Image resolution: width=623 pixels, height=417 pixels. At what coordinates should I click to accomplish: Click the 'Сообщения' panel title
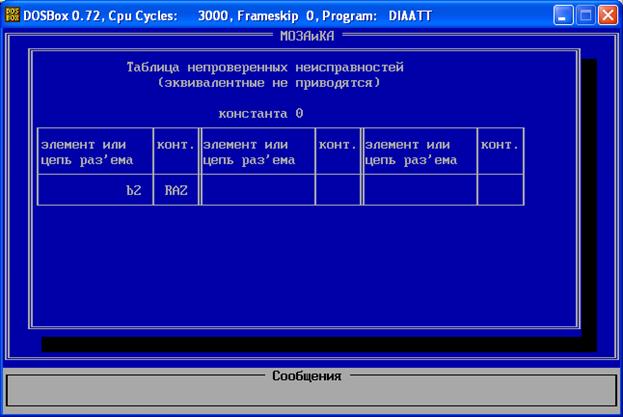click(306, 376)
